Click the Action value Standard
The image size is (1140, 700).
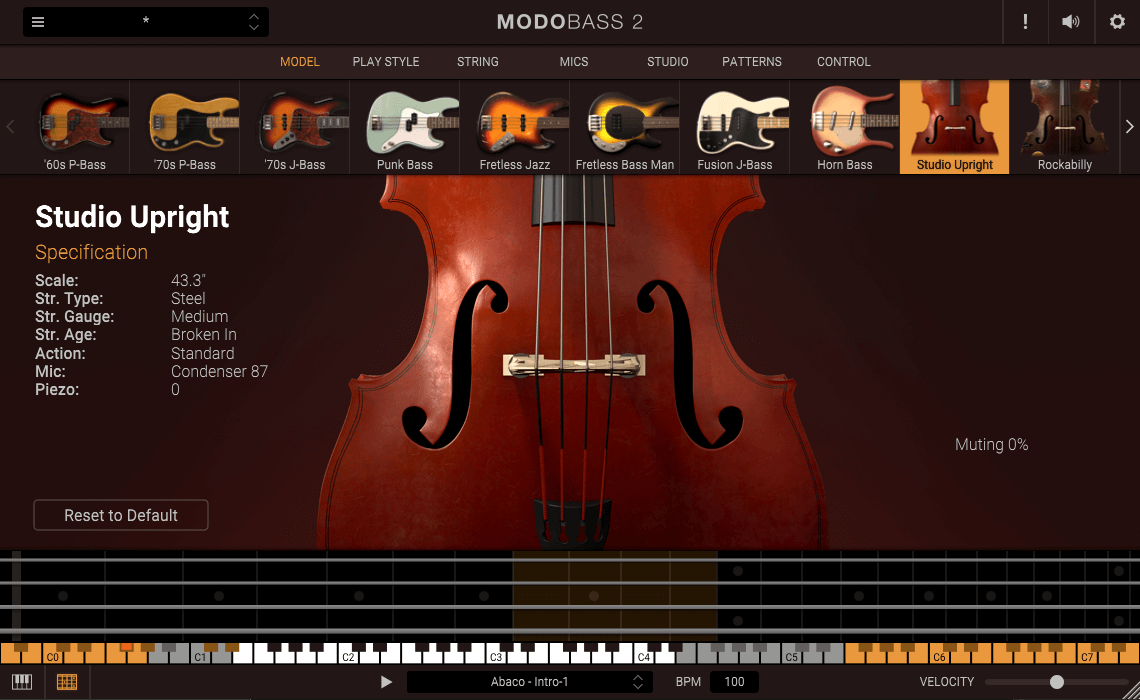coord(202,354)
